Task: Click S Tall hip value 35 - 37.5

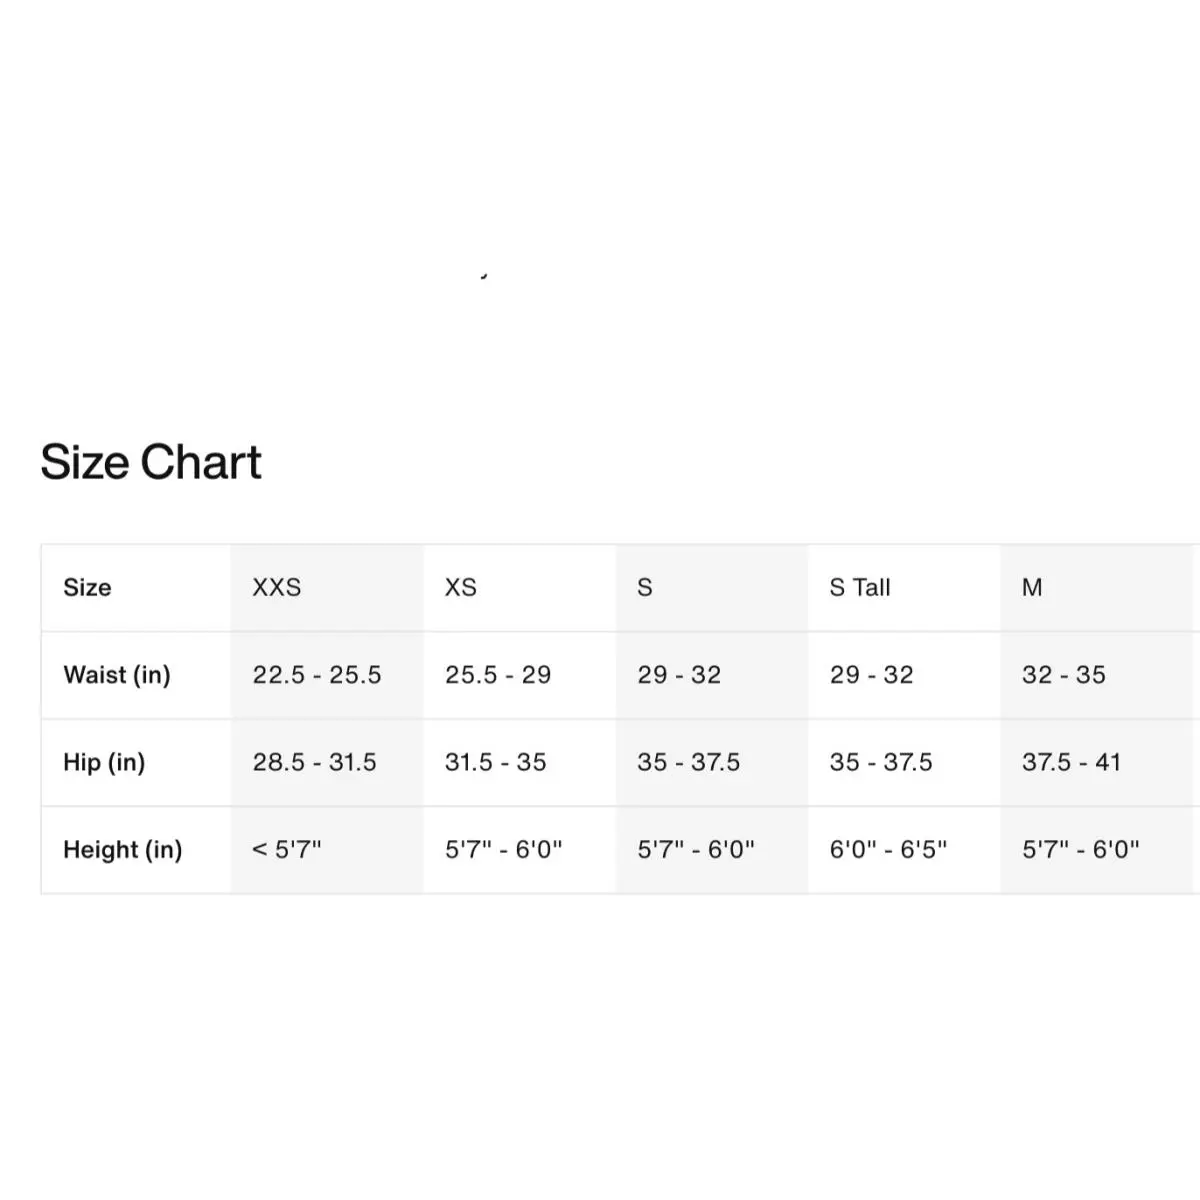Action: click(x=881, y=762)
